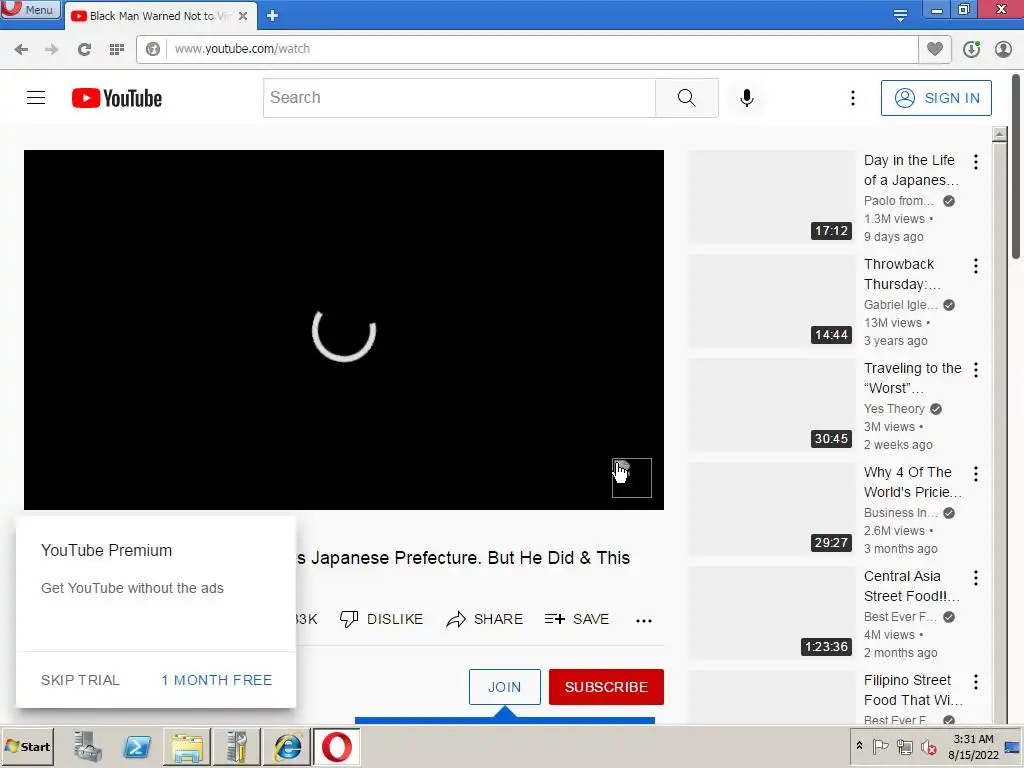Open the Action Center flag icon
Image resolution: width=1024 pixels, height=768 pixels.
[880, 746]
